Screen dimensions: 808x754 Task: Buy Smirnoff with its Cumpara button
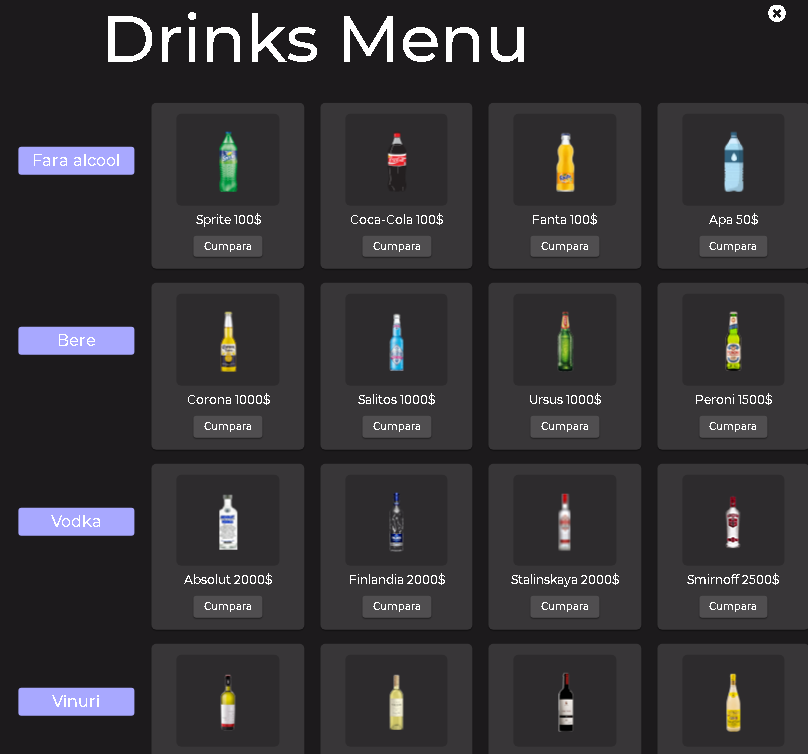733,606
